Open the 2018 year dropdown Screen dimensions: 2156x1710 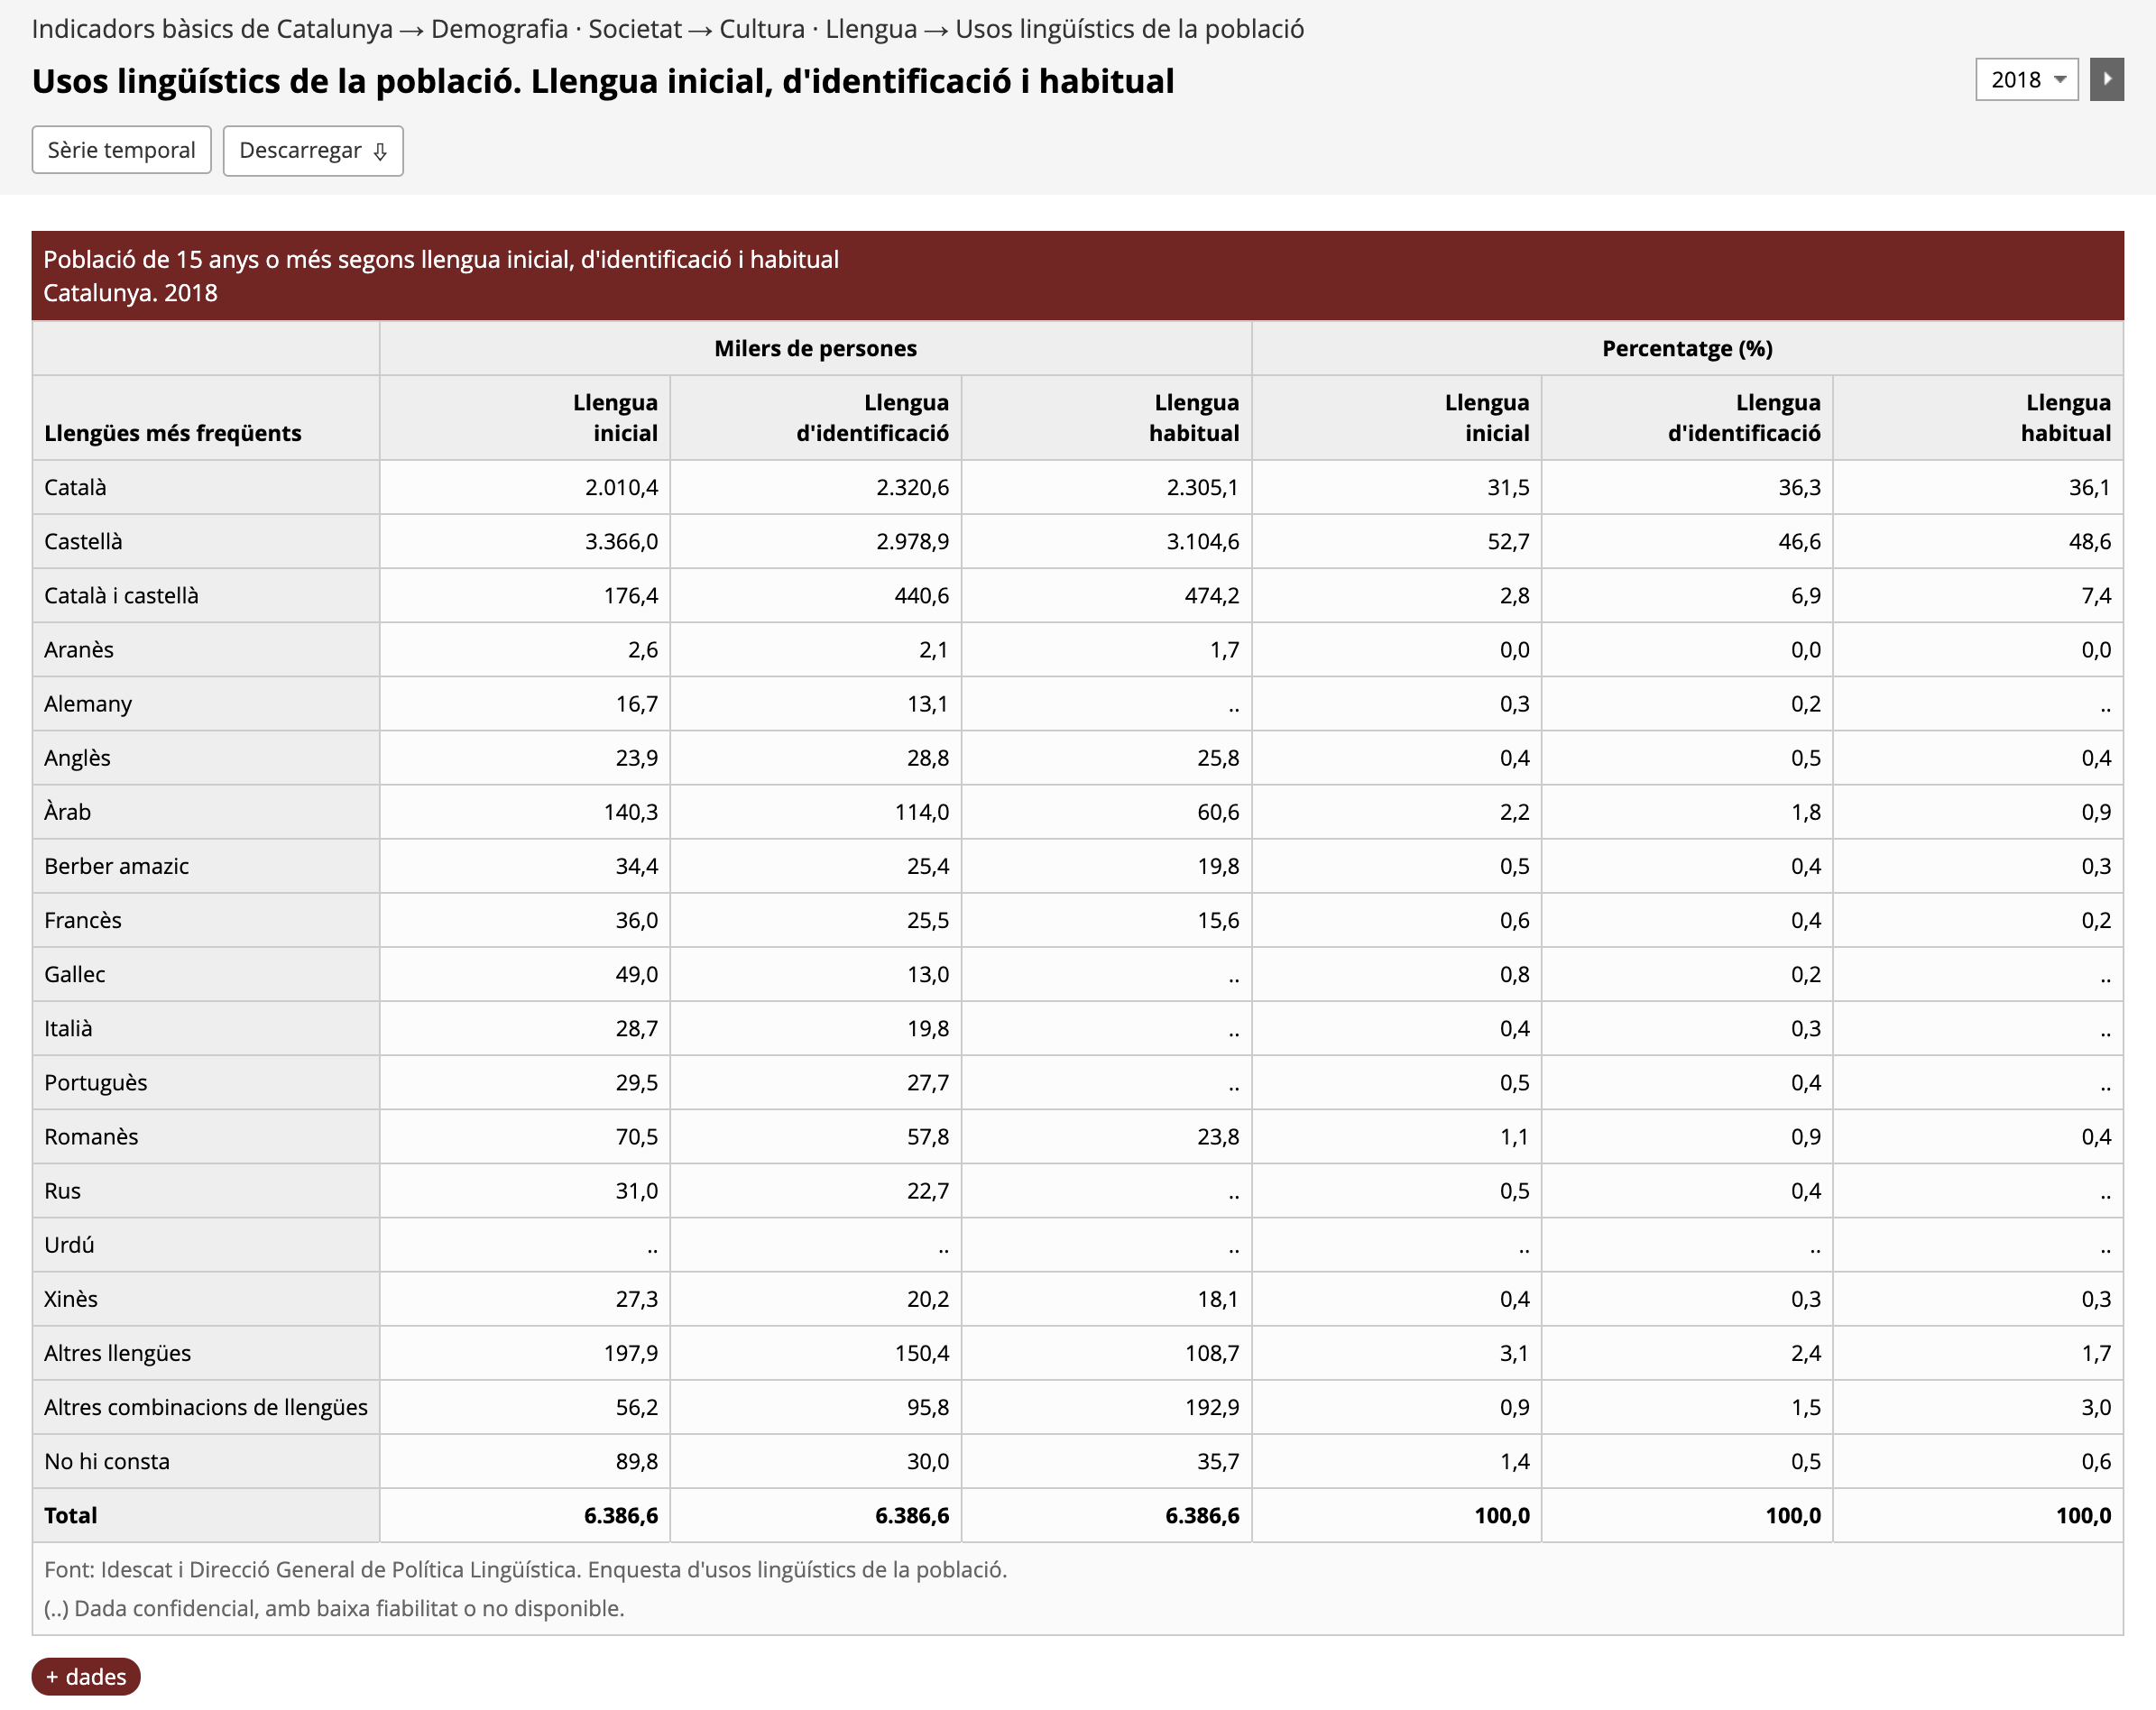point(2025,80)
